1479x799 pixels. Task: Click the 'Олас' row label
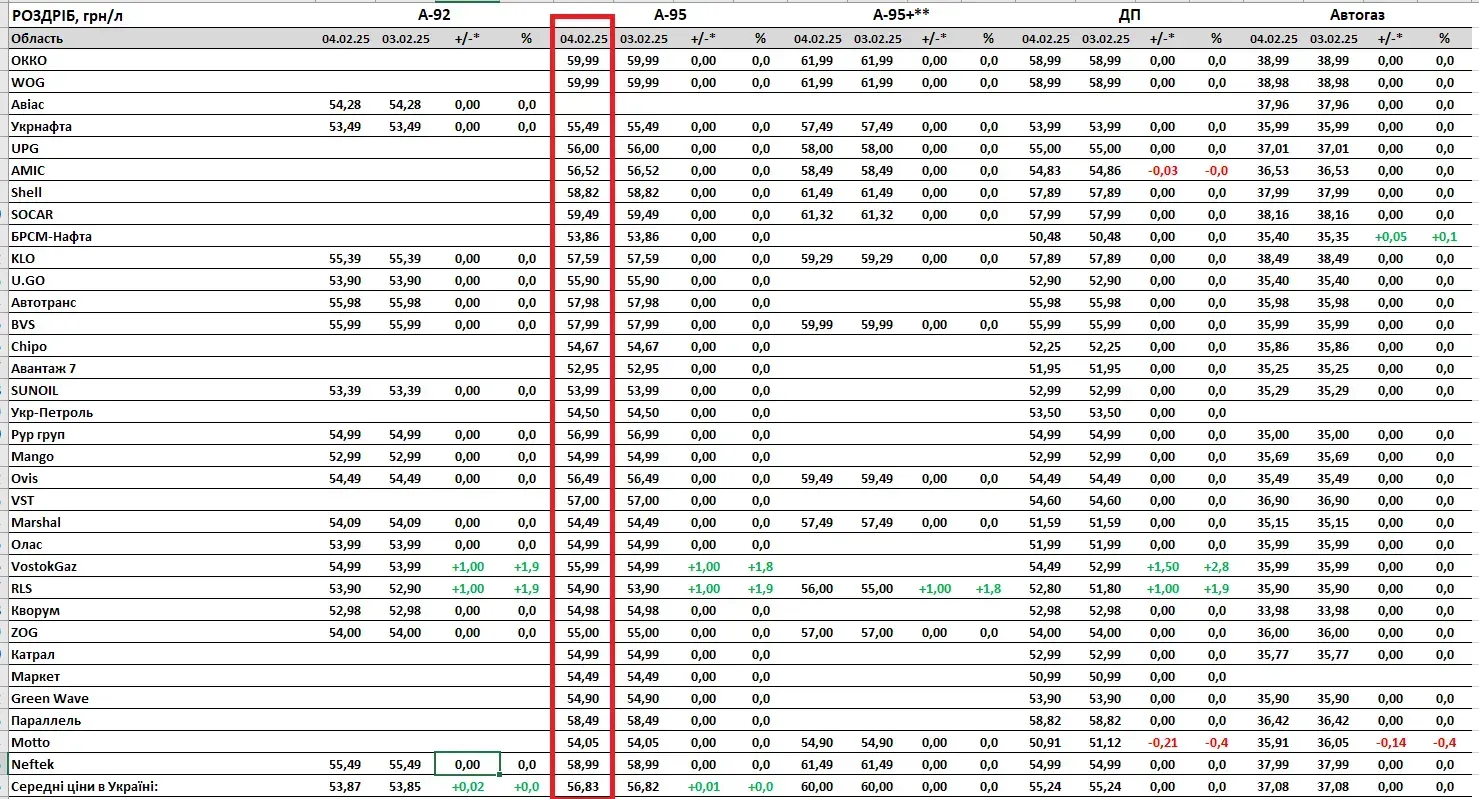pos(27,544)
